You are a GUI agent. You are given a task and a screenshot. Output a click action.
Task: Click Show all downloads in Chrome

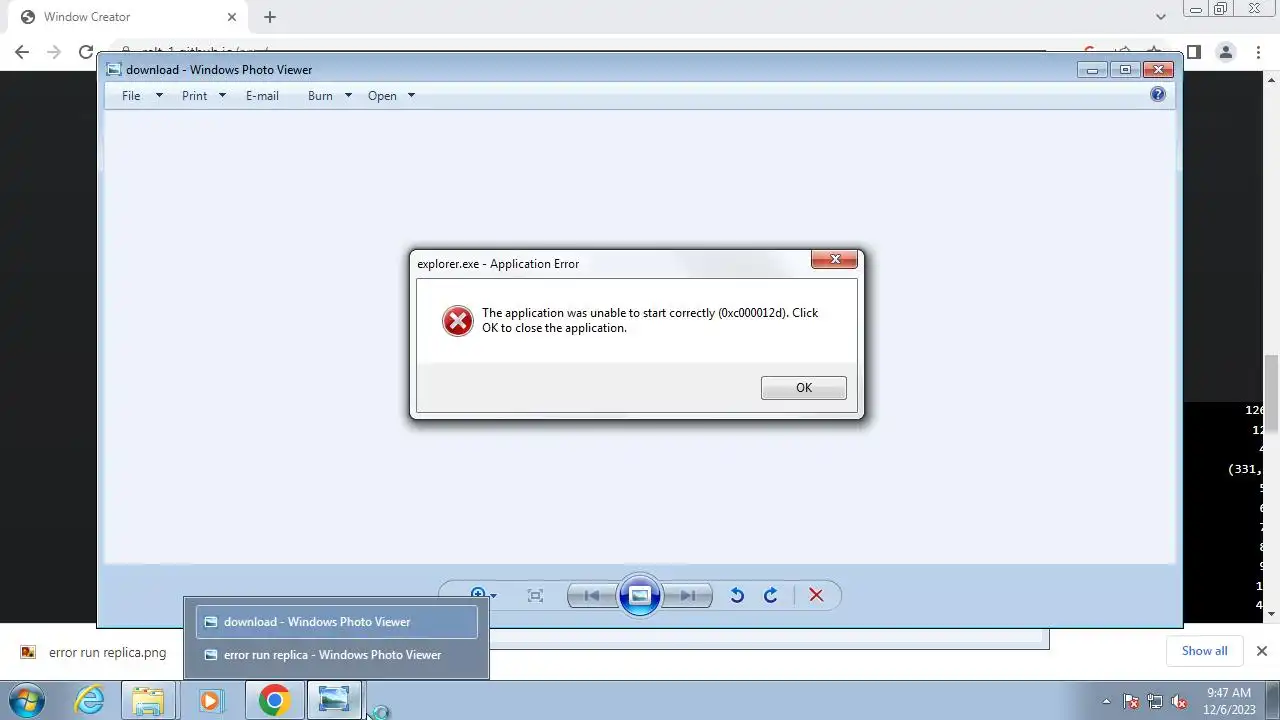tap(1204, 651)
